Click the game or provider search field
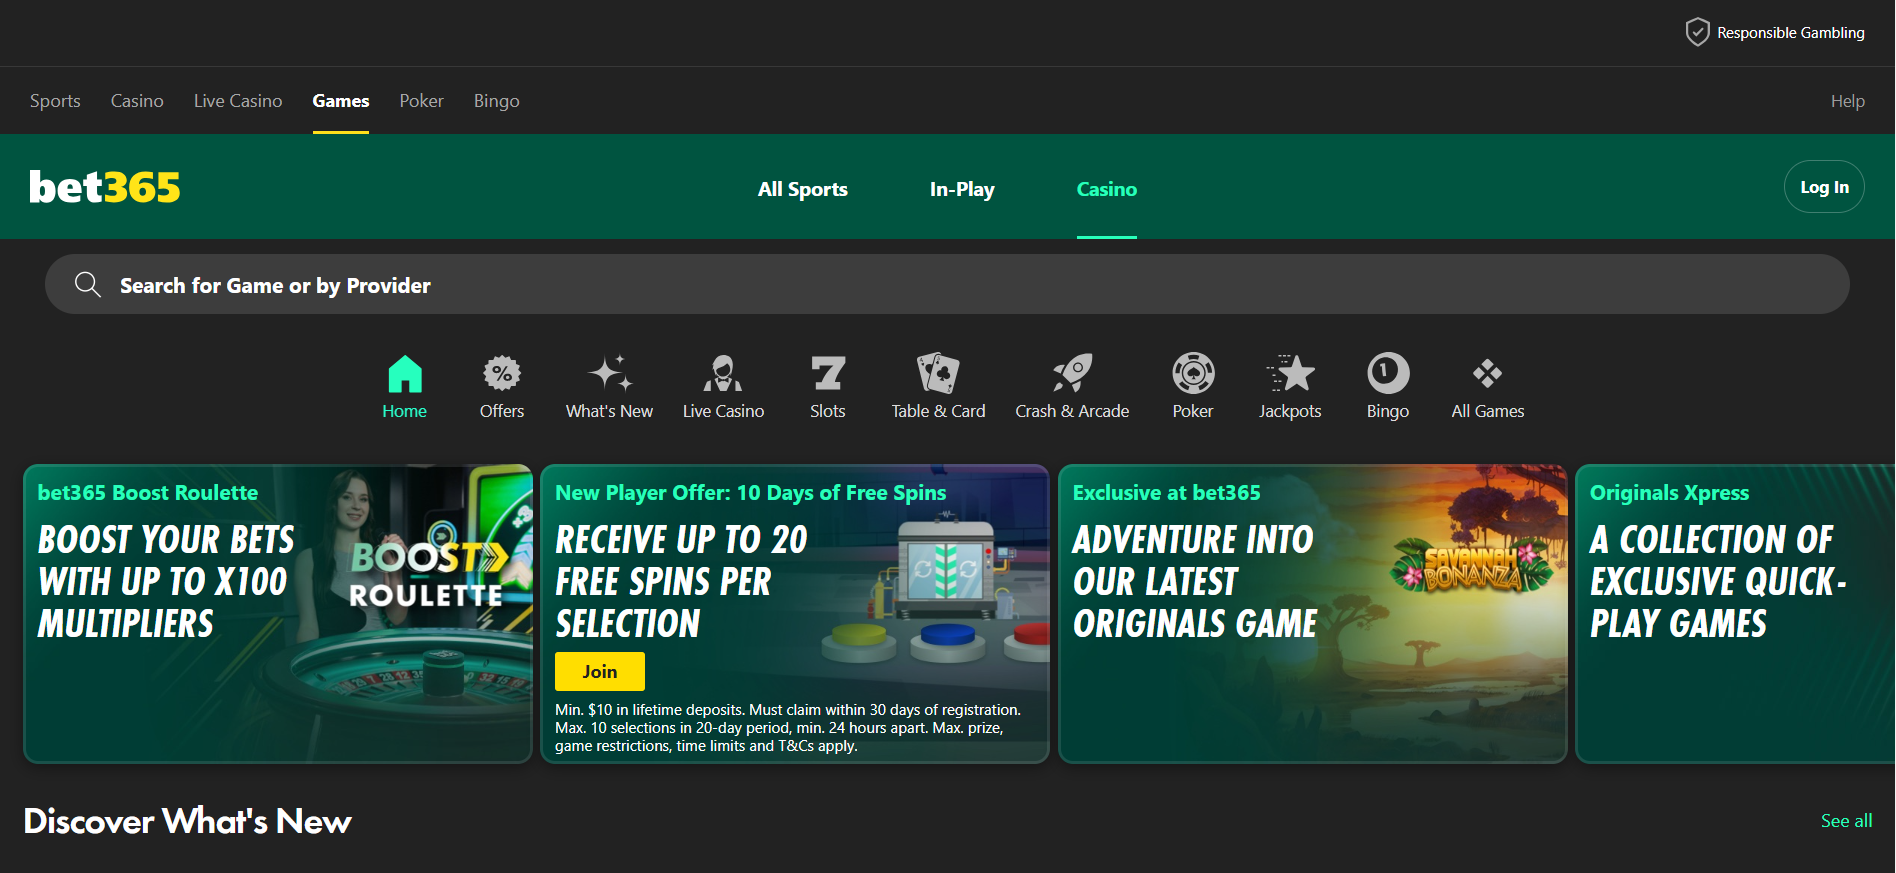This screenshot has width=1896, height=873. [x=946, y=285]
